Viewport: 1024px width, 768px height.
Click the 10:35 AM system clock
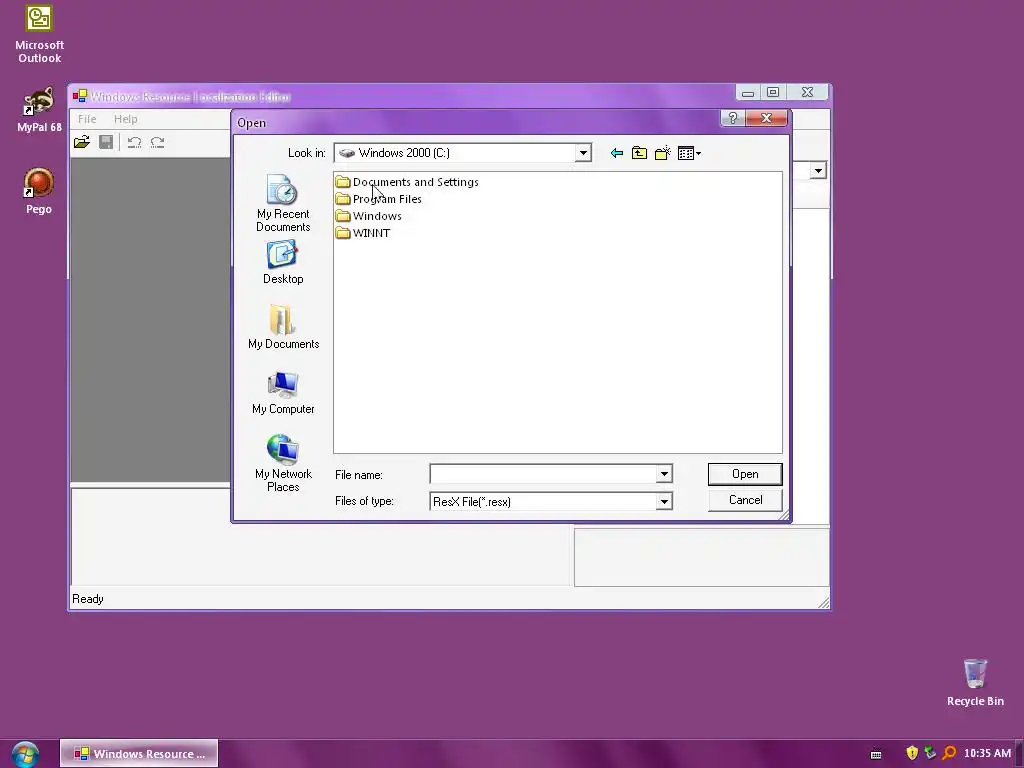987,754
